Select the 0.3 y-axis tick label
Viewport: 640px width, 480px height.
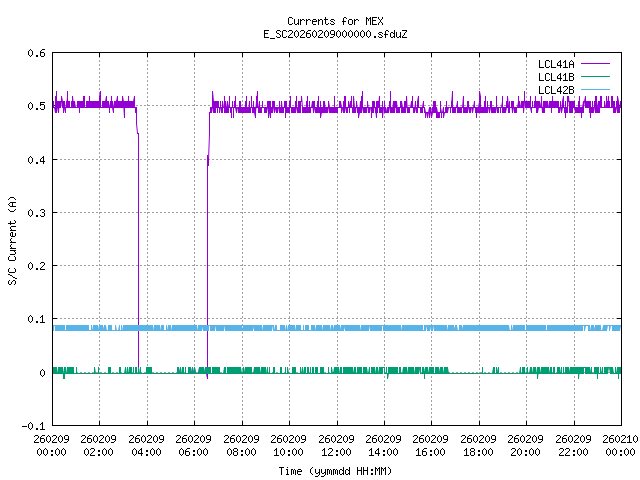pos(35,213)
